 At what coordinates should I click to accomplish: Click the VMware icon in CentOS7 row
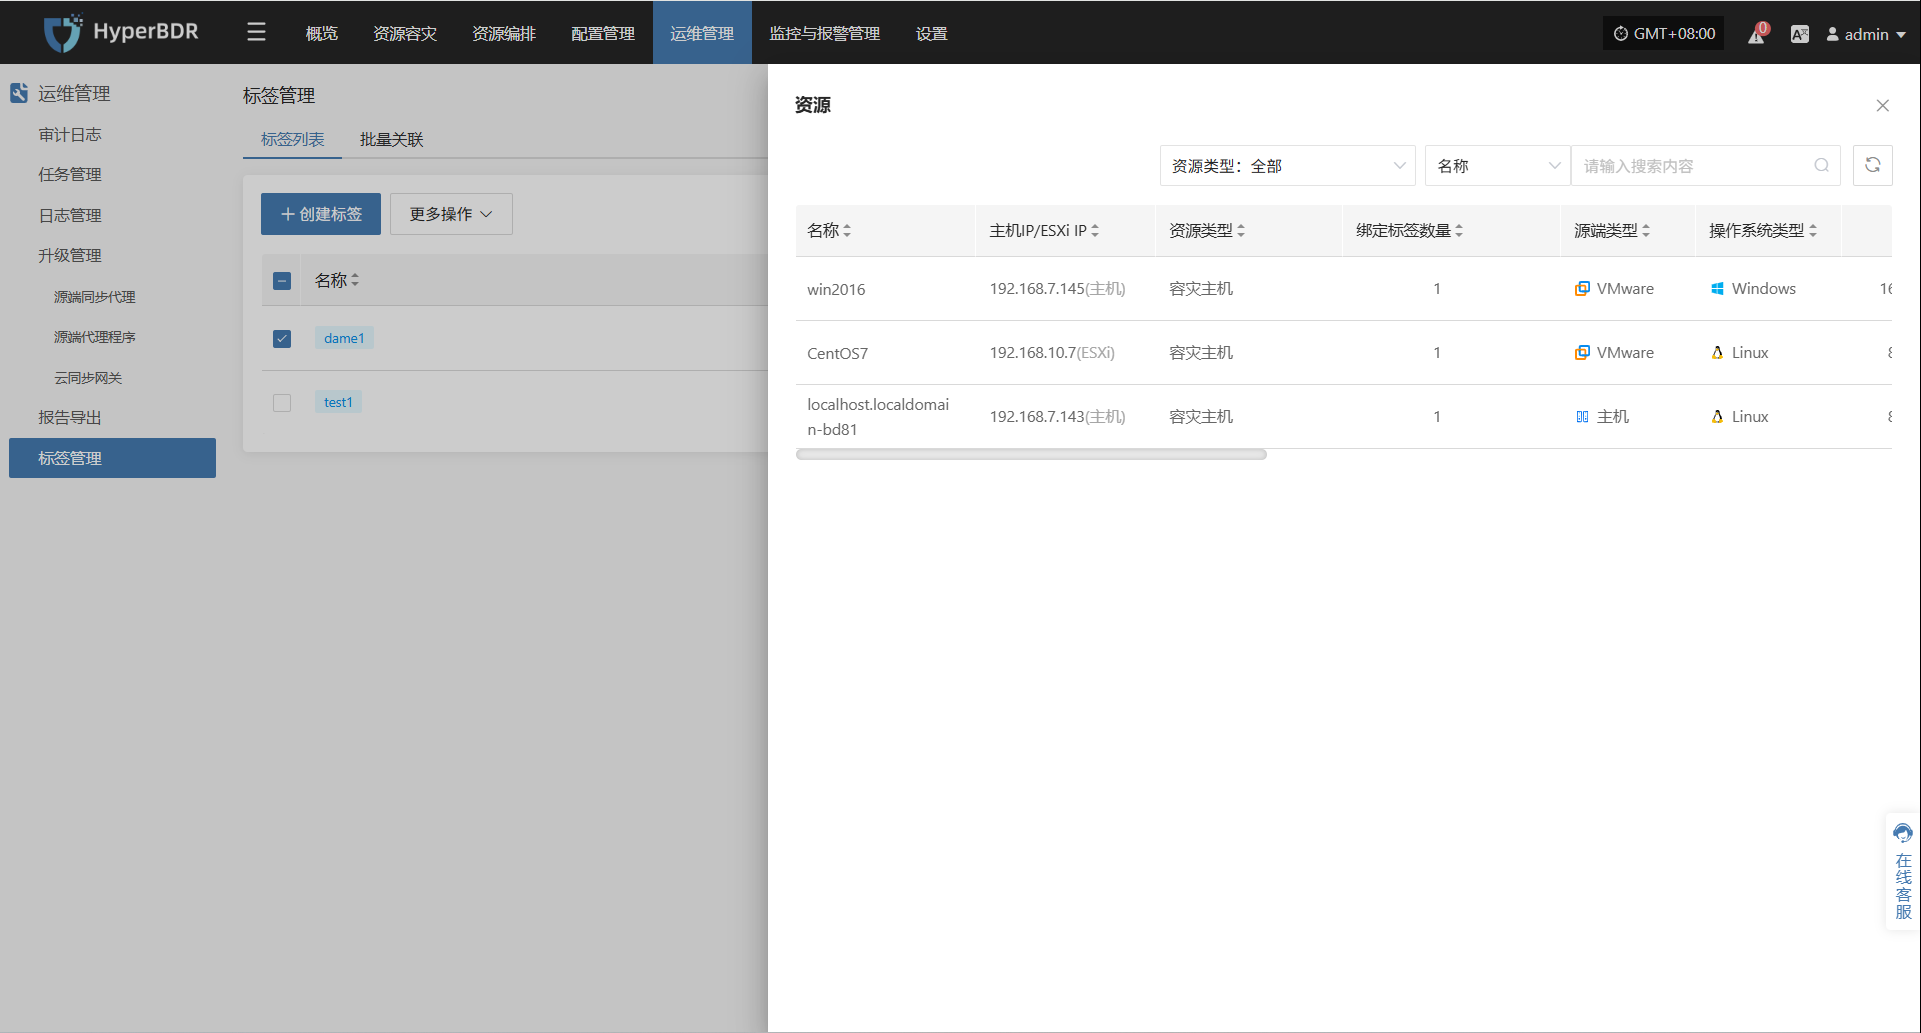pos(1582,353)
